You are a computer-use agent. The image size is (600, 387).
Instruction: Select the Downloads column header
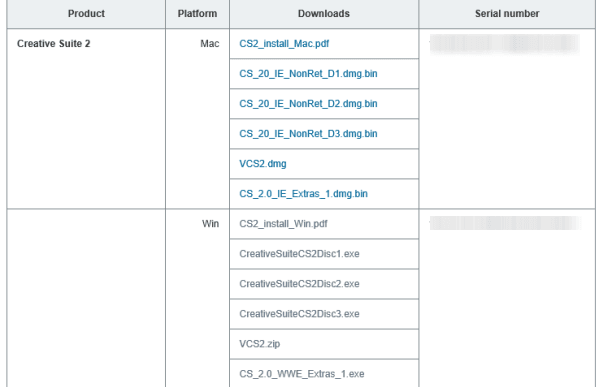pyautogui.click(x=324, y=13)
